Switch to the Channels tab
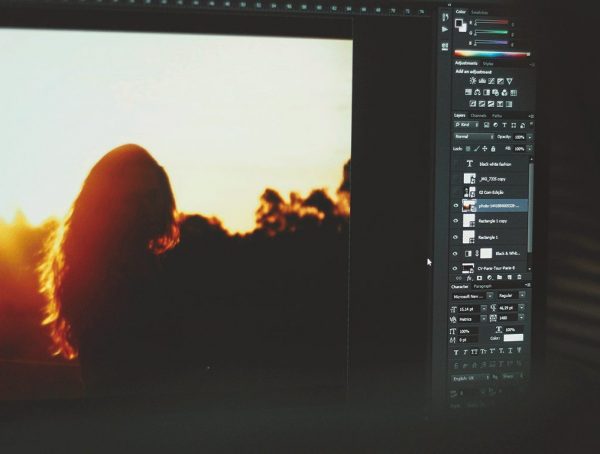600x454 pixels. 479,115
